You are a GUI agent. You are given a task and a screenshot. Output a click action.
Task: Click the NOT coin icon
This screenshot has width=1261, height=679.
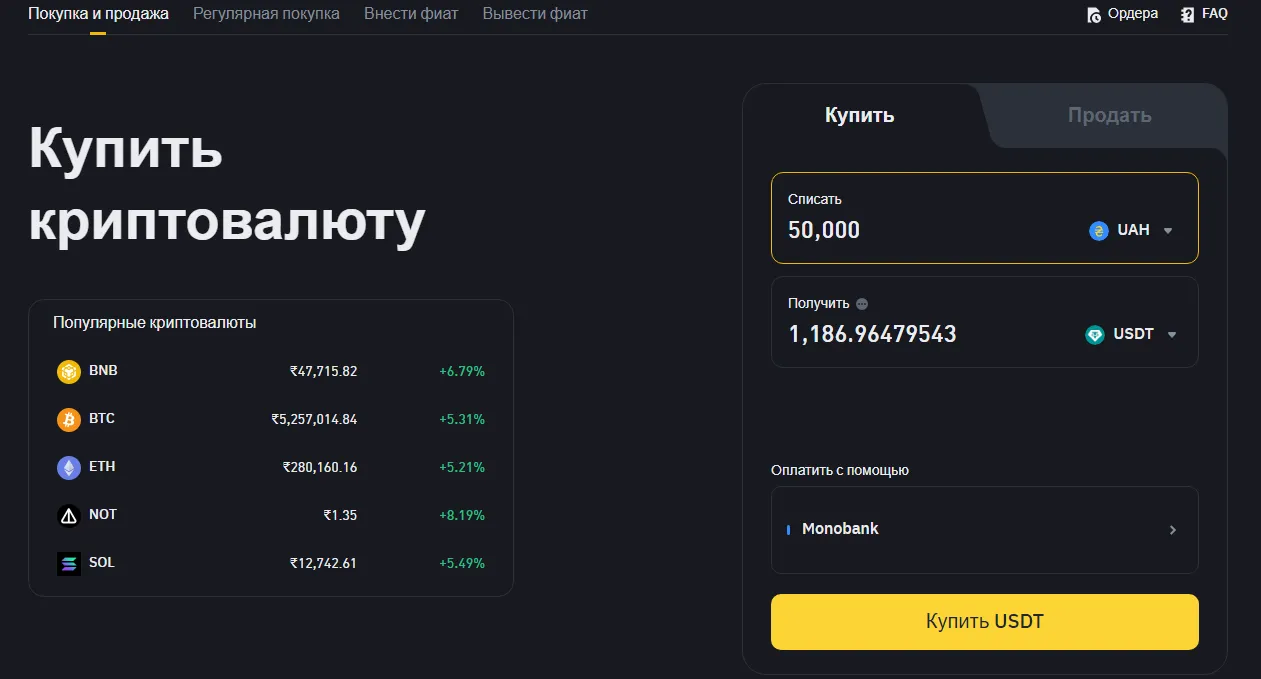click(x=68, y=514)
